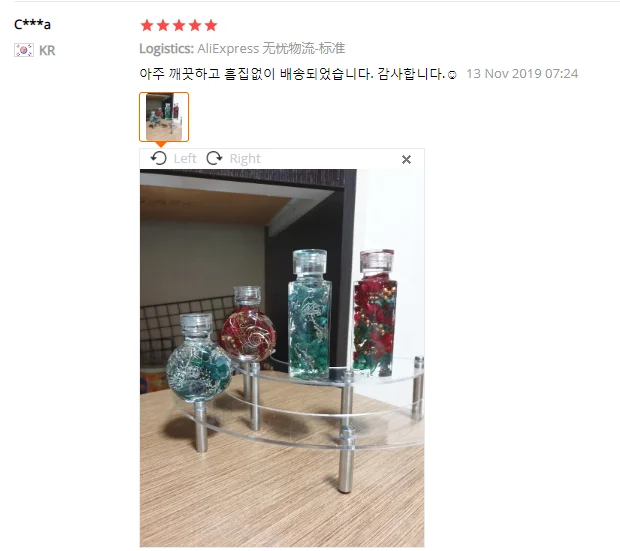Image resolution: width=620 pixels, height=551 pixels.
Task: Click the reviewer name C***a
Action: point(32,25)
